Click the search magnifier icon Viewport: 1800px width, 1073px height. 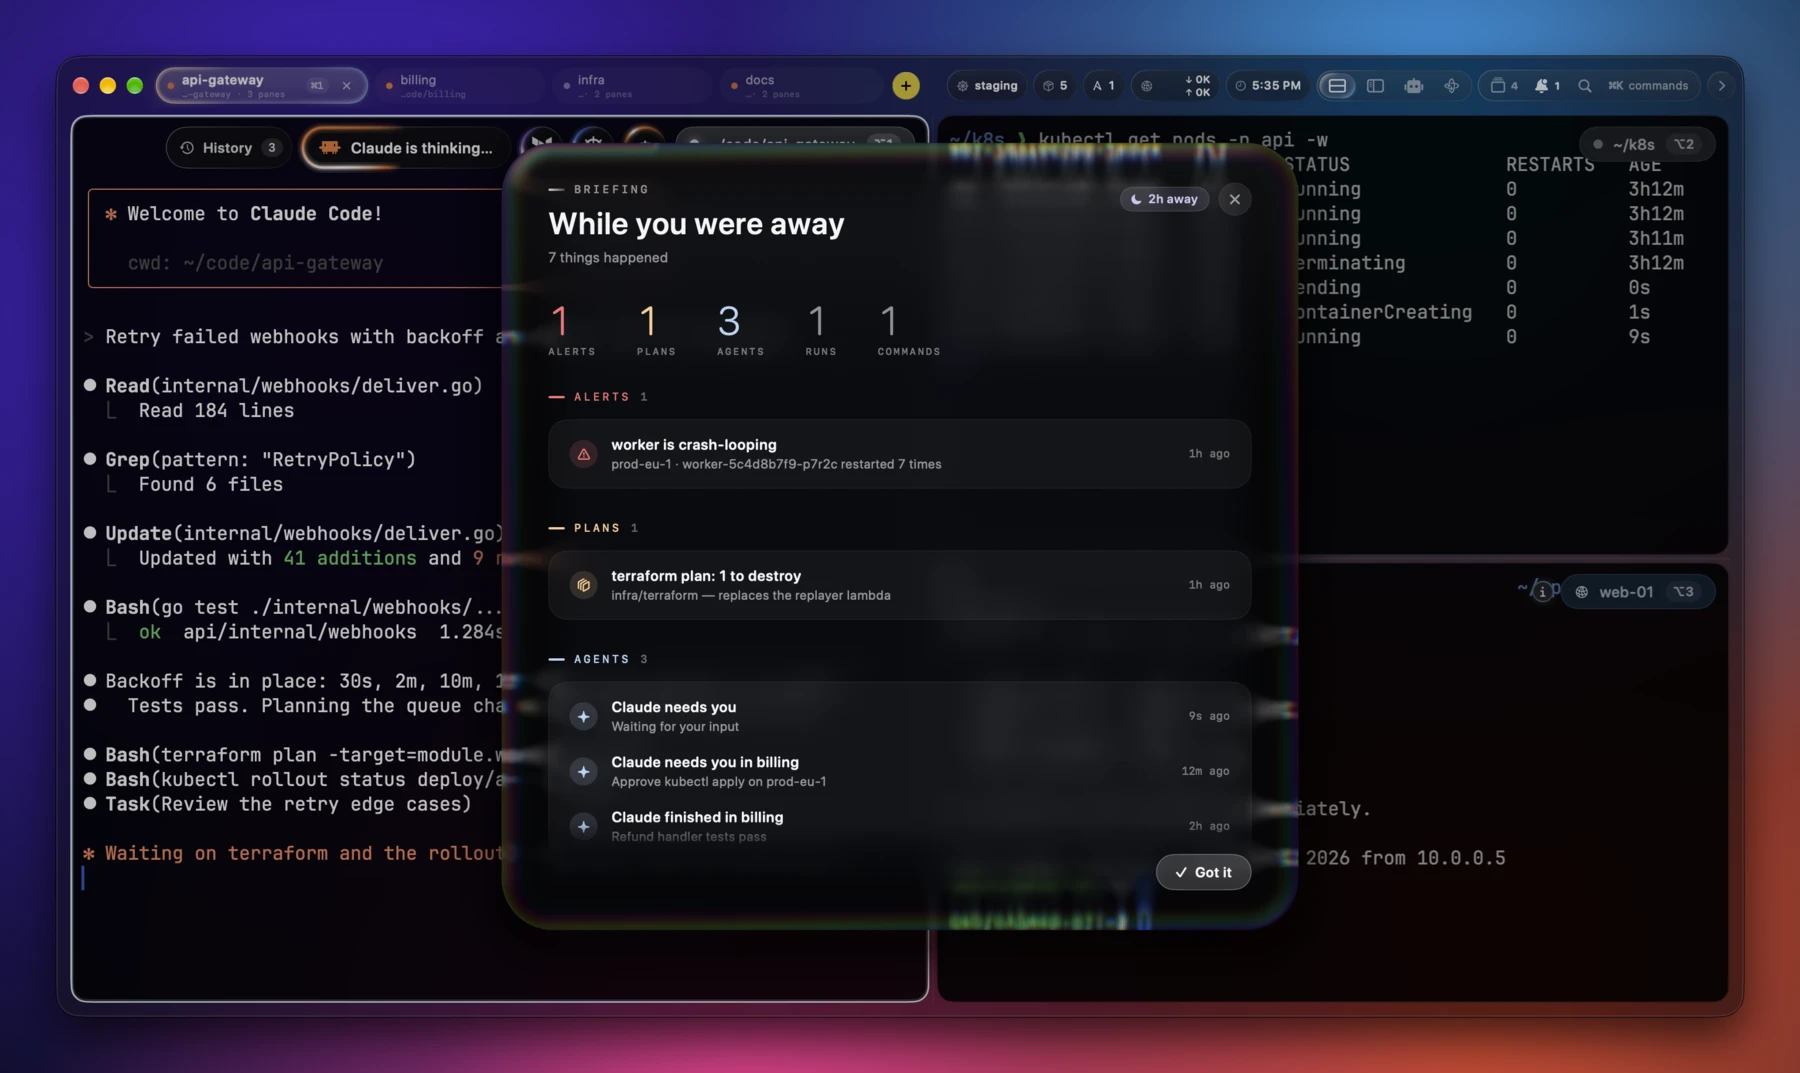point(1585,86)
